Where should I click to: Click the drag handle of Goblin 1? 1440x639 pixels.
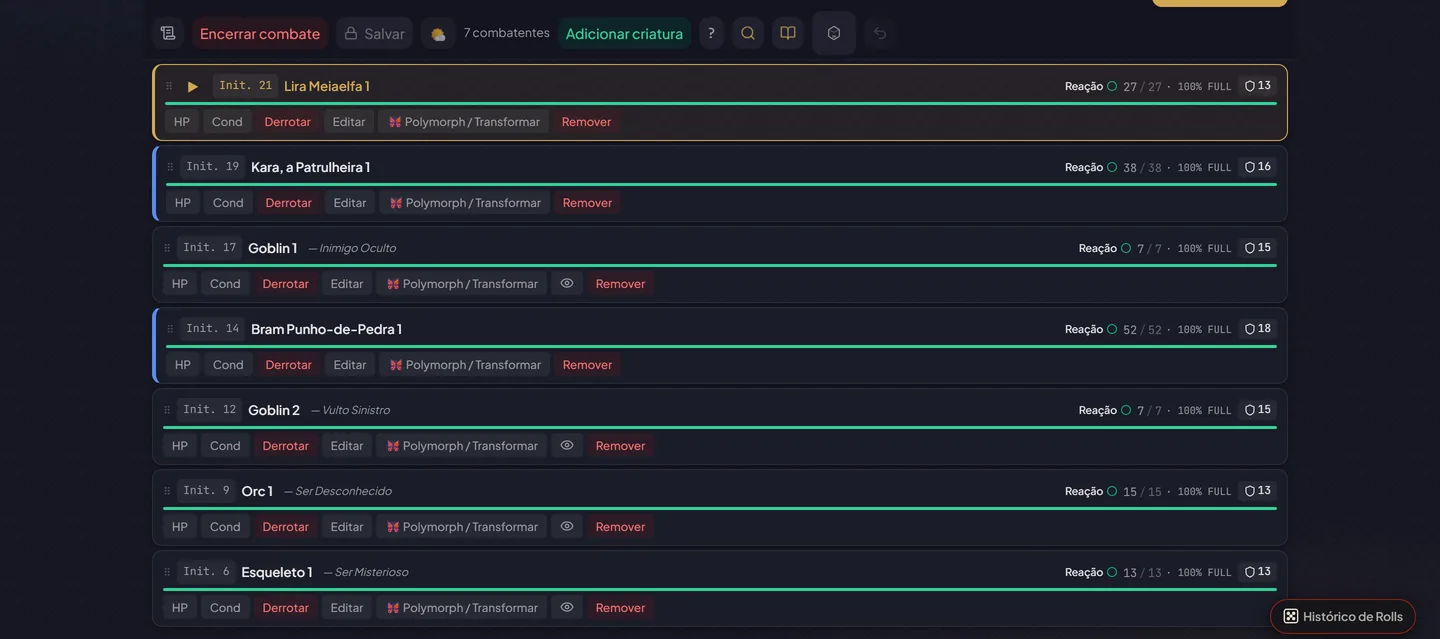coord(167,248)
